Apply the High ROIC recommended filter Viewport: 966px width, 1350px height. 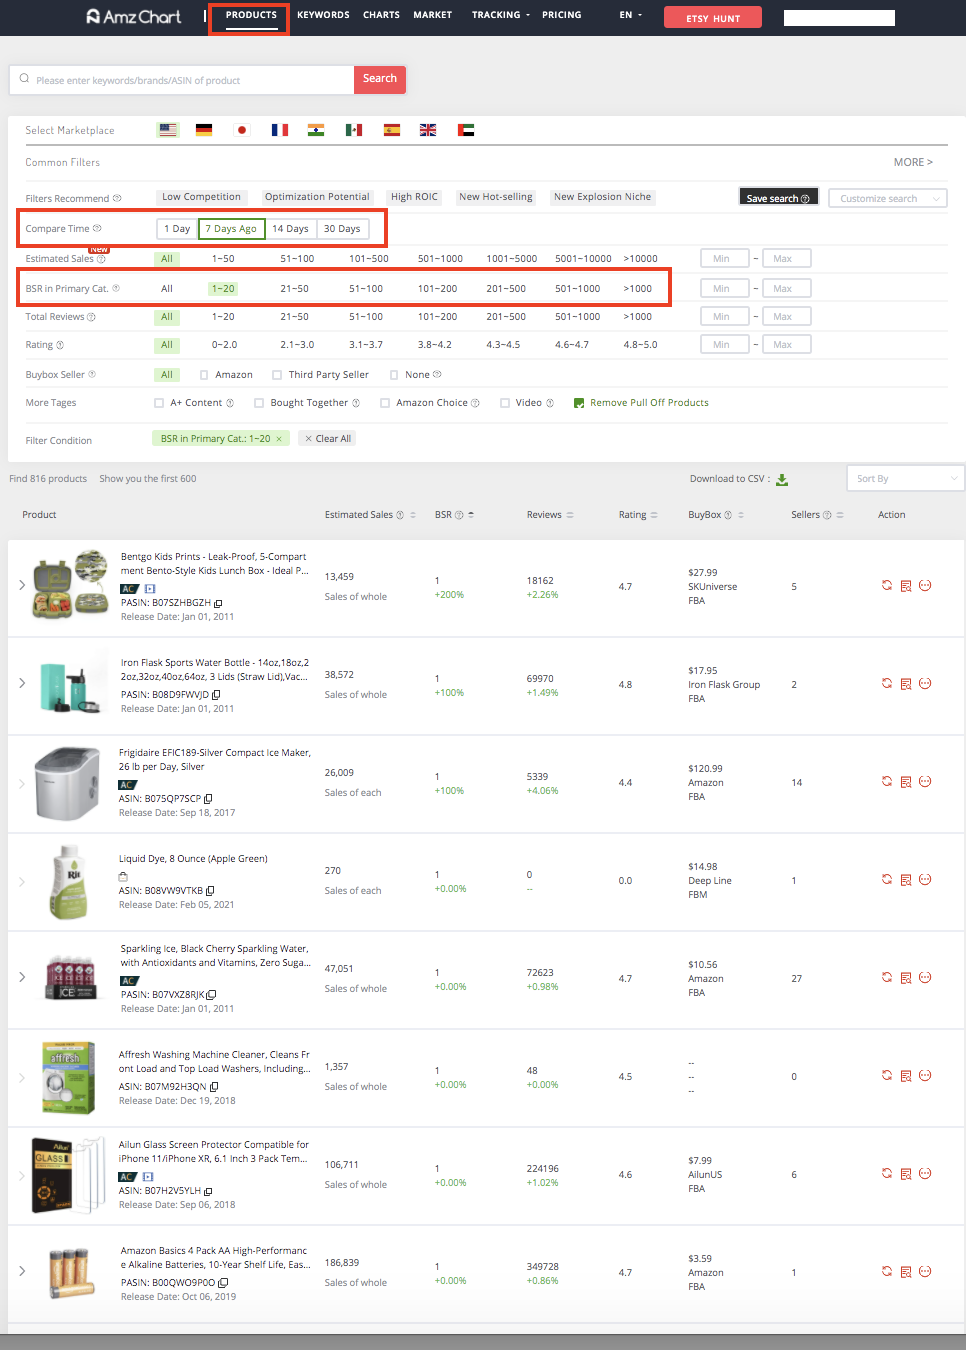point(414,197)
